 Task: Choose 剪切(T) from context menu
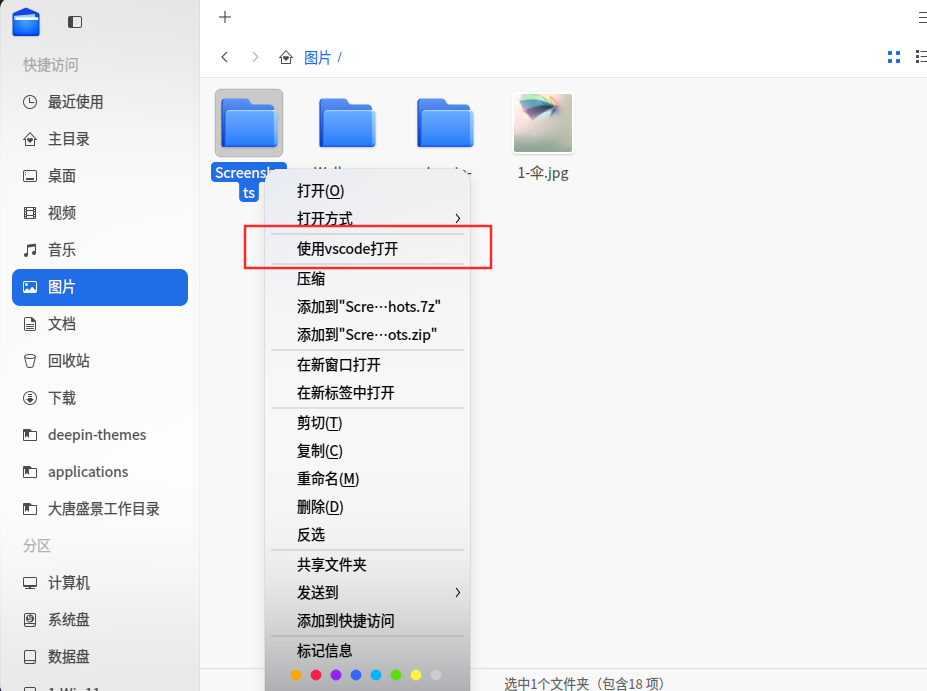367,423
